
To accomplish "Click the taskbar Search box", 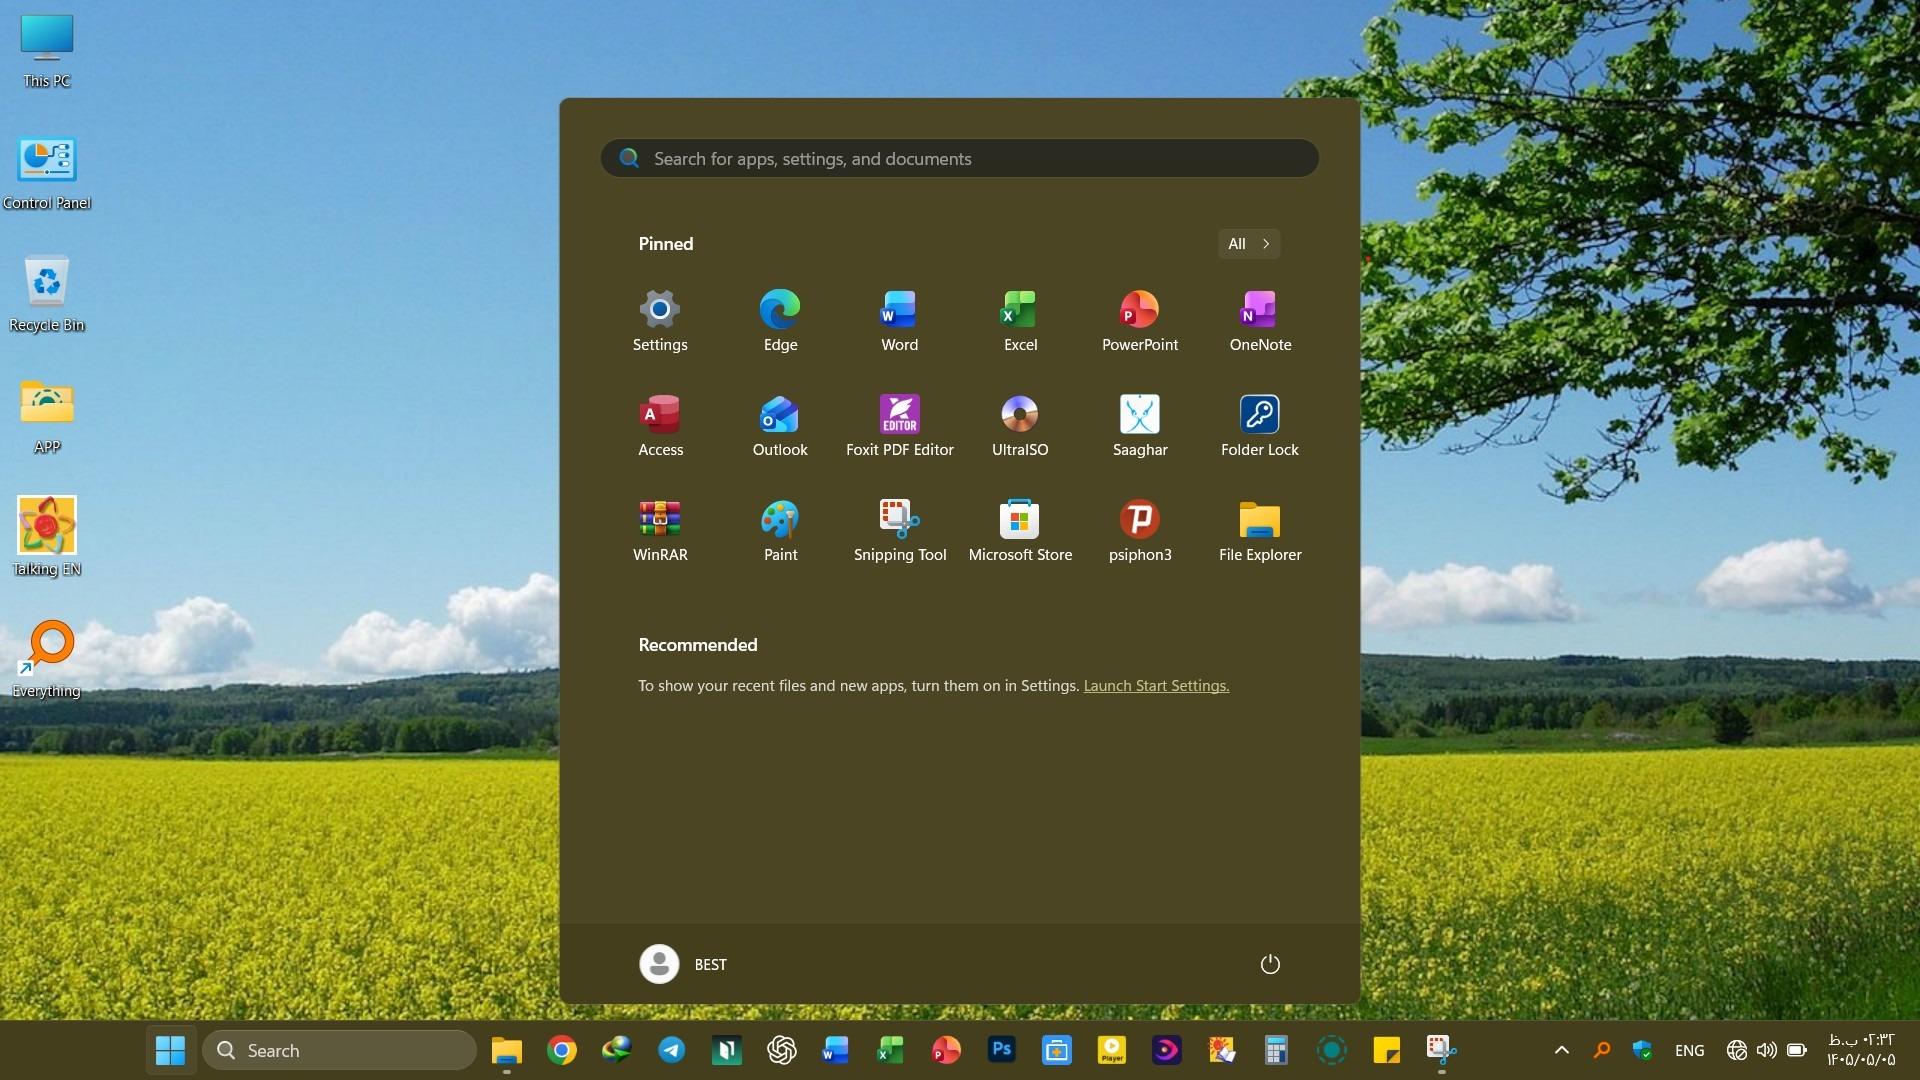I will pyautogui.click(x=340, y=1050).
